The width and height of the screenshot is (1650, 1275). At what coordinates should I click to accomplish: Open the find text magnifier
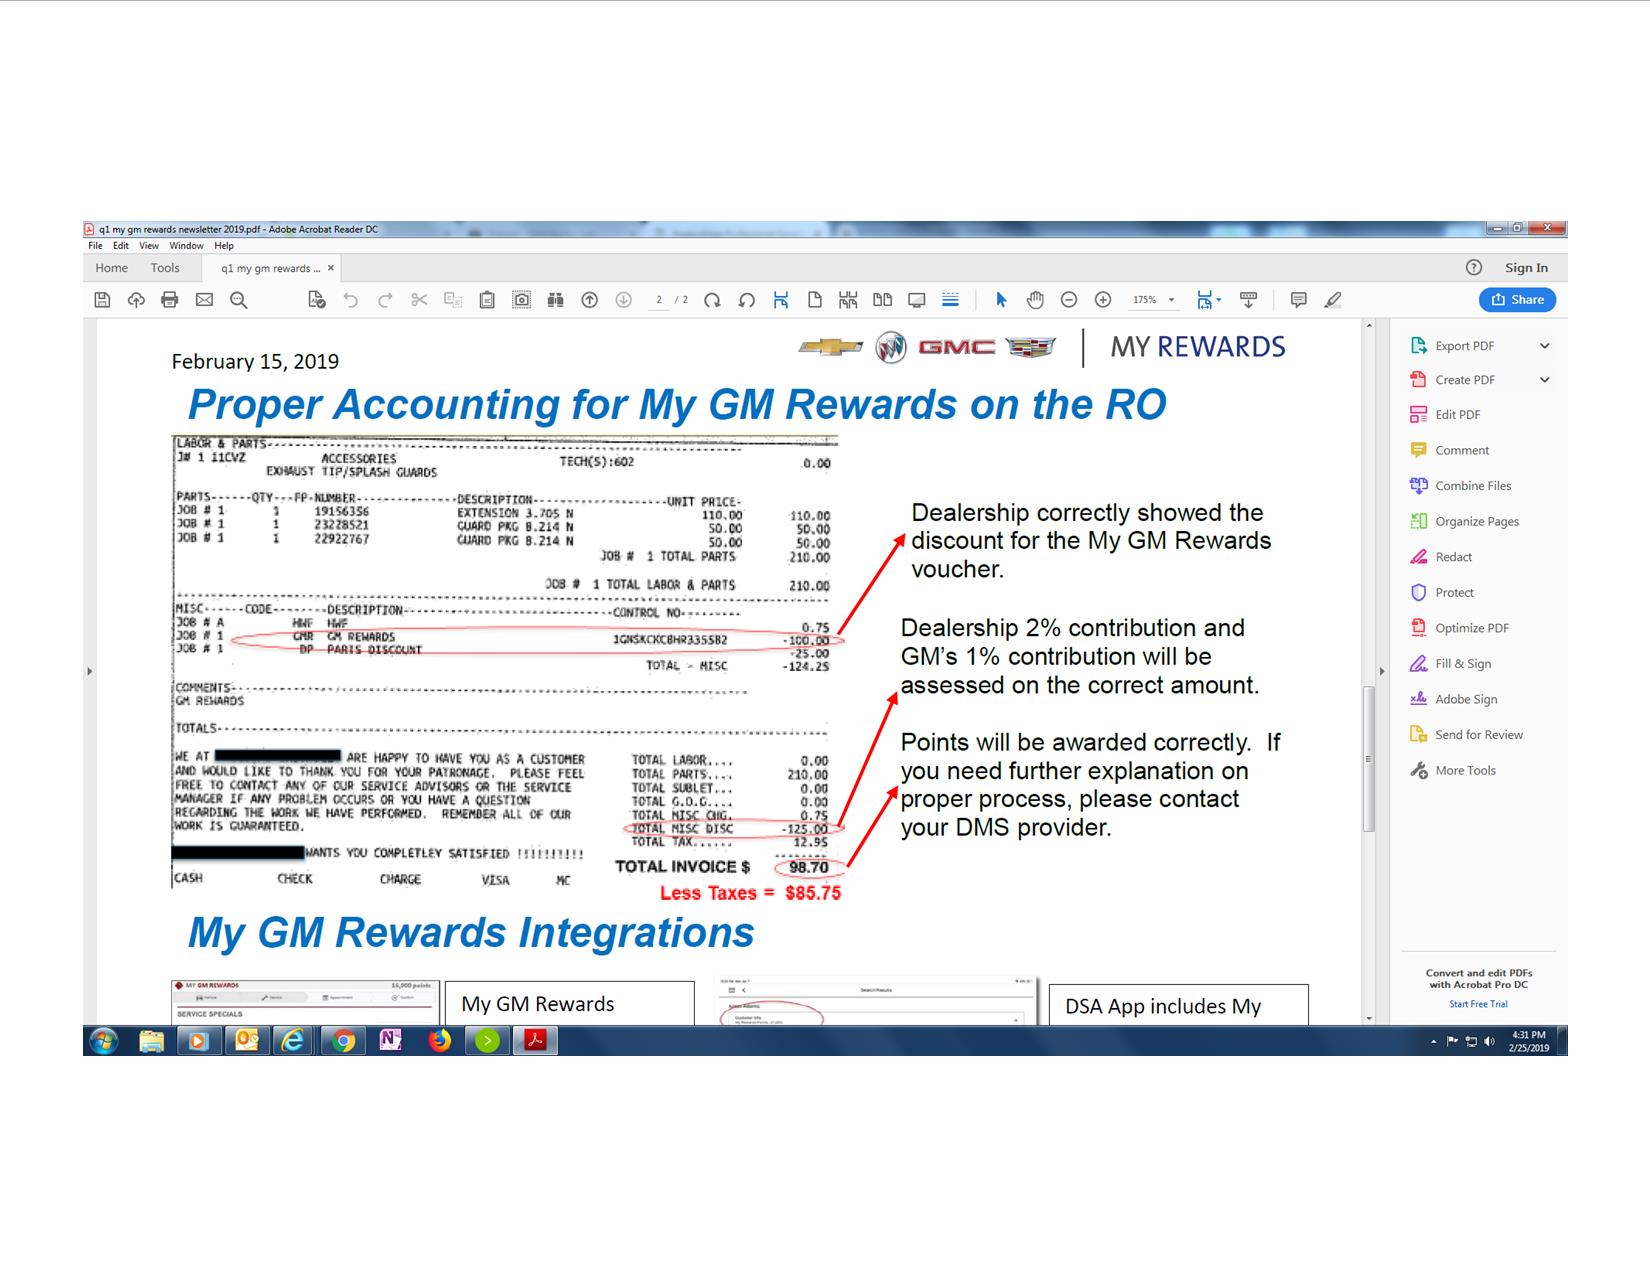click(239, 300)
